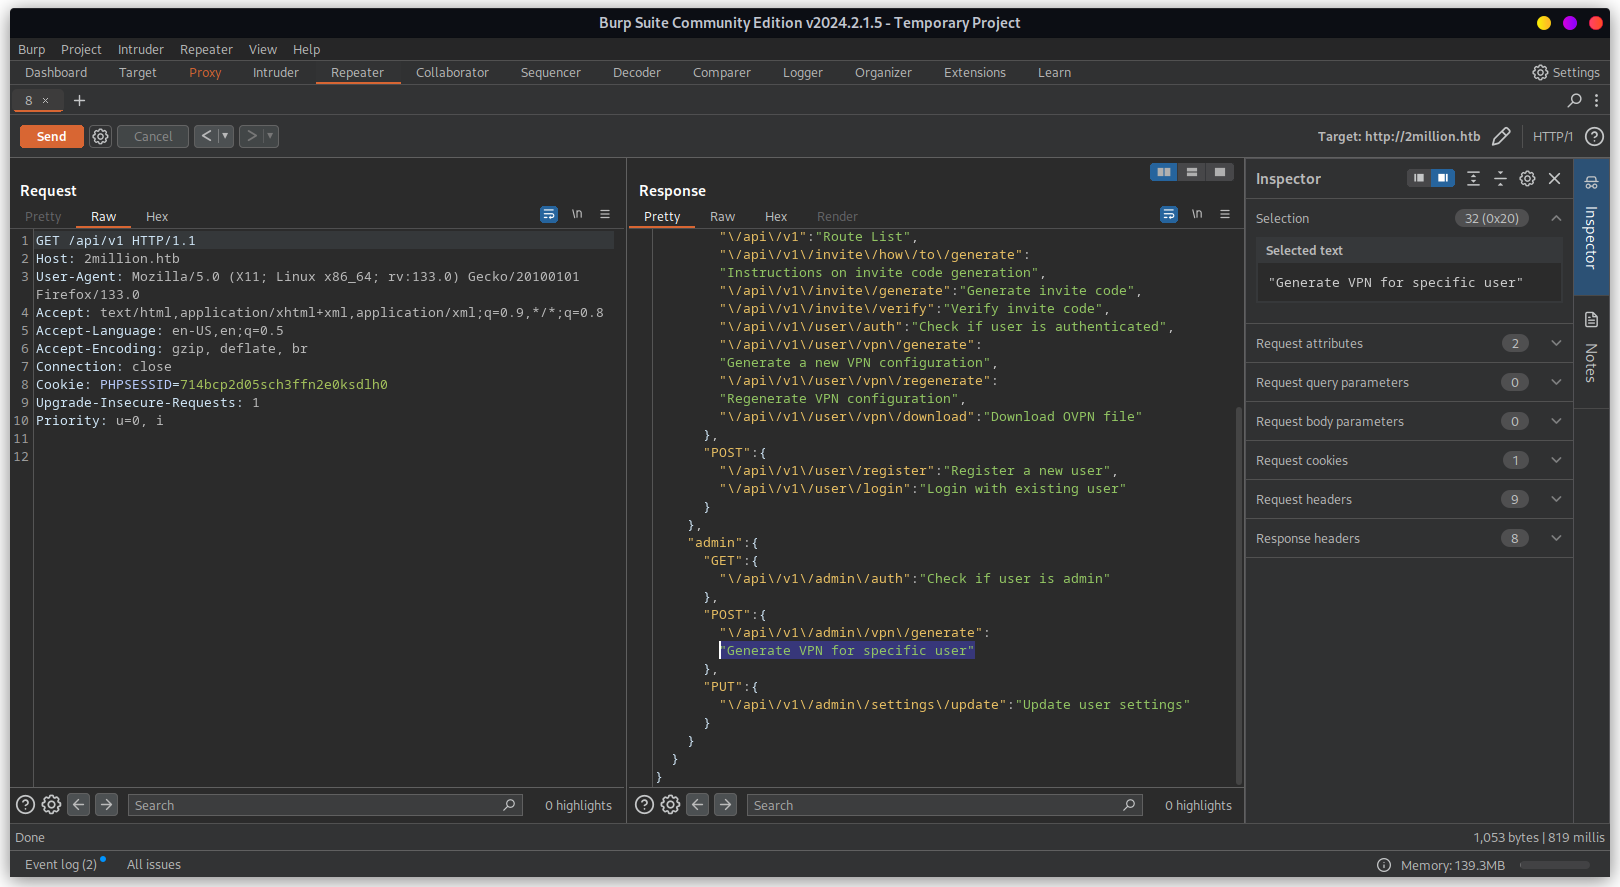This screenshot has height=887, width=1620.
Task: Click the response search input field
Action: pos(945,805)
